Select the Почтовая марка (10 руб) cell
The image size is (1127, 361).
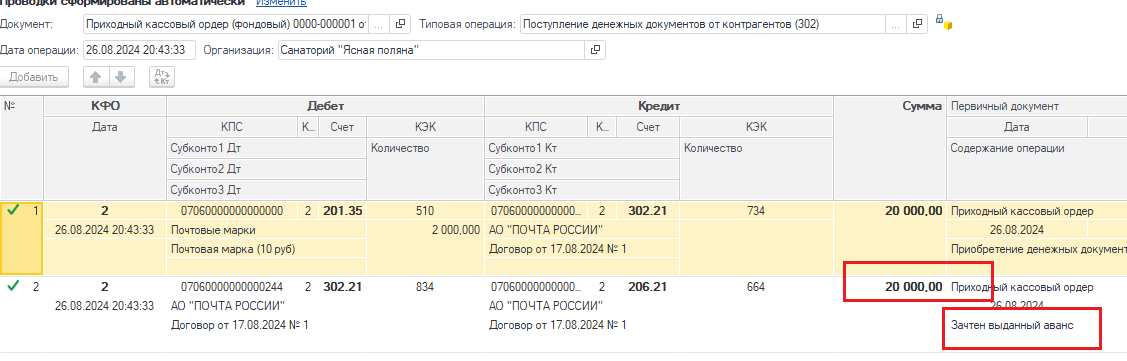pos(267,249)
